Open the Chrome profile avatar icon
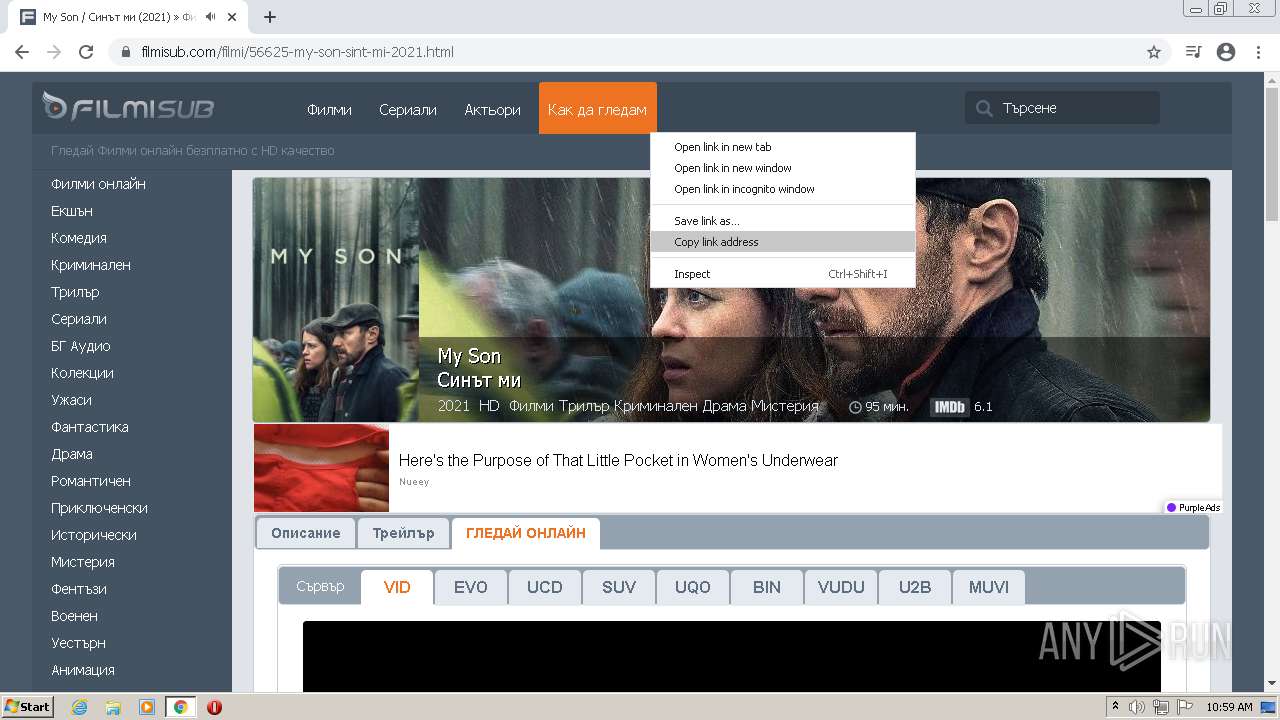Viewport: 1280px width, 720px height. (1226, 52)
